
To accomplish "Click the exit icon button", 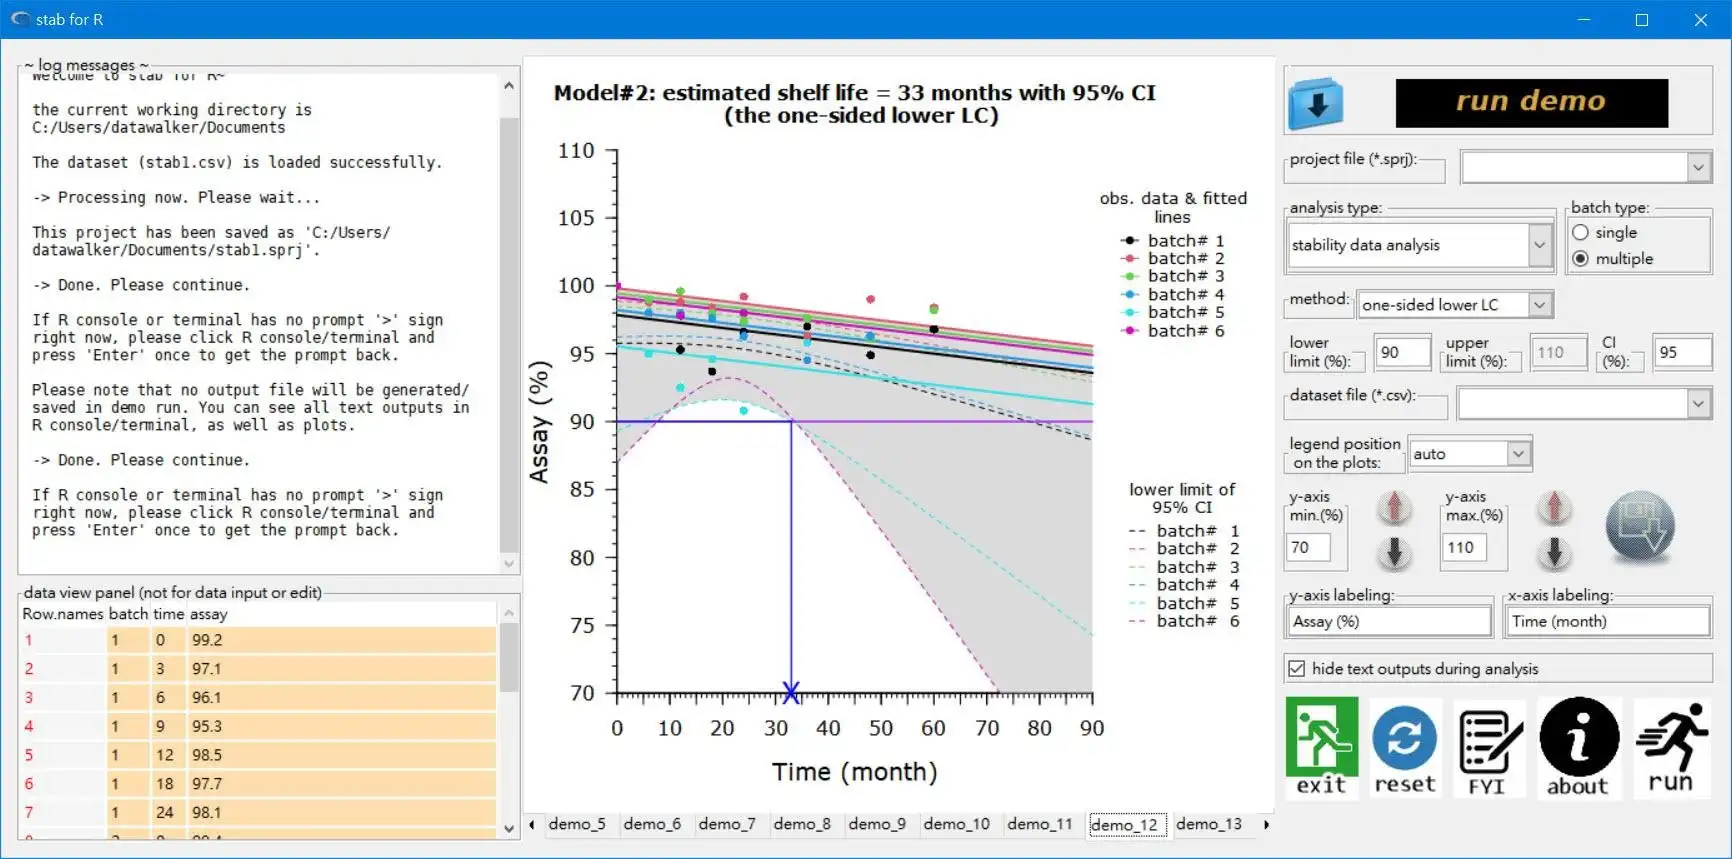I will [x=1321, y=746].
